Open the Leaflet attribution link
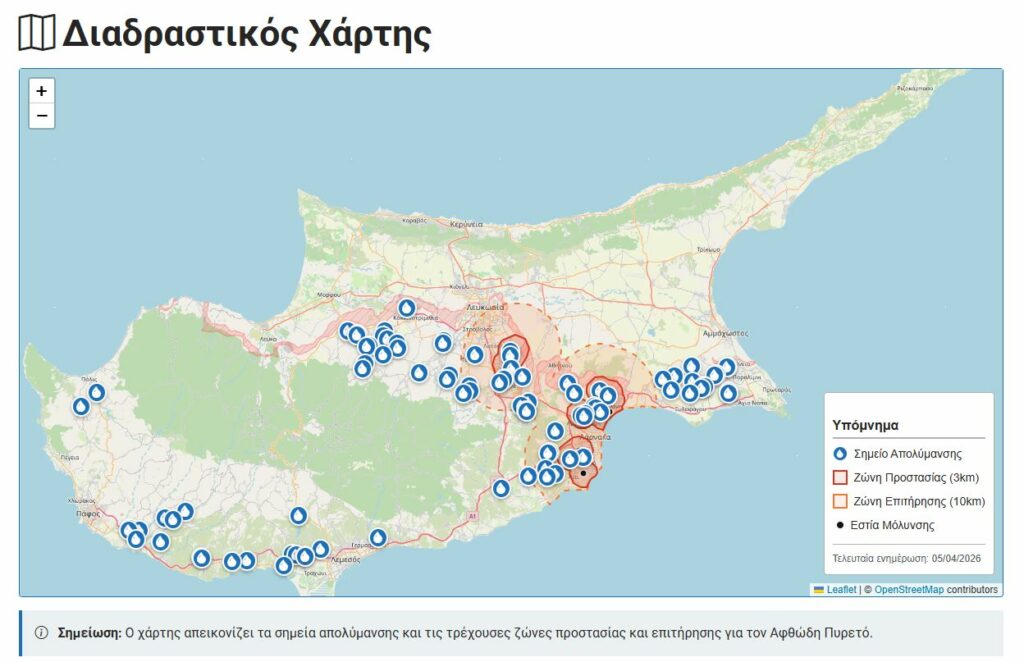The width and height of the screenshot is (1024, 662). [x=840, y=590]
